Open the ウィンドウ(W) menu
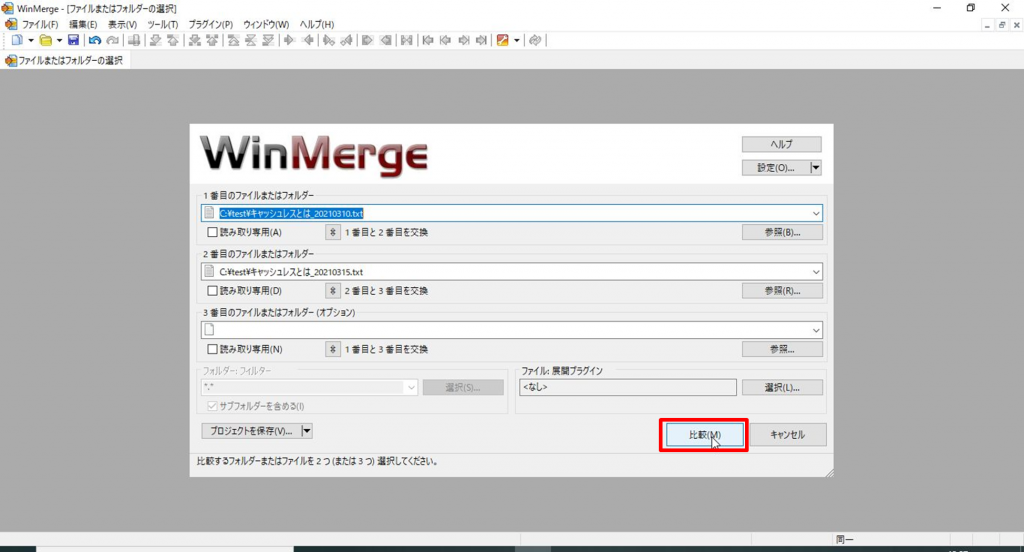1024x552 pixels. (266, 24)
